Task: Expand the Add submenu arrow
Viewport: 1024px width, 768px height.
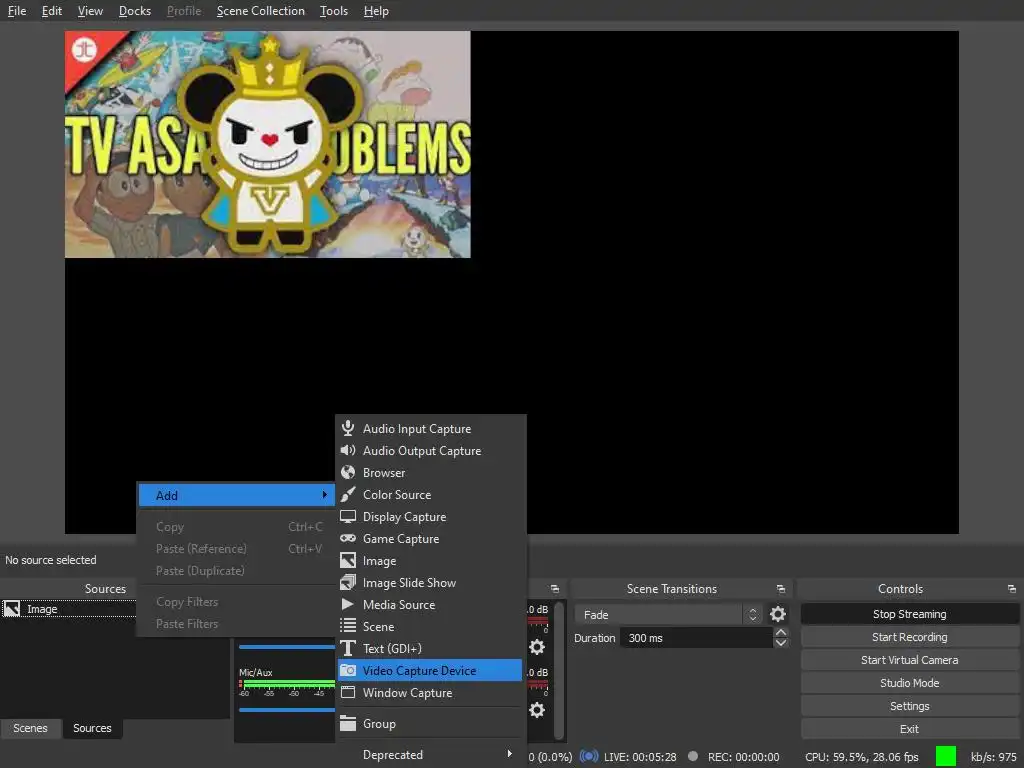Action: [x=325, y=495]
